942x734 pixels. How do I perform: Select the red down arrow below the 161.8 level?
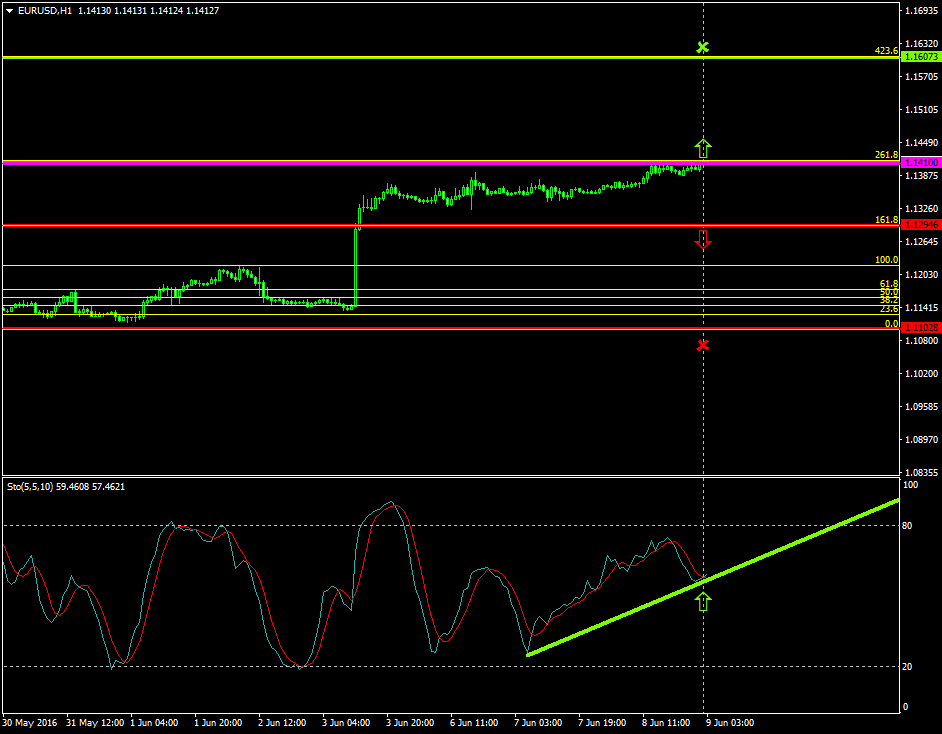(703, 240)
